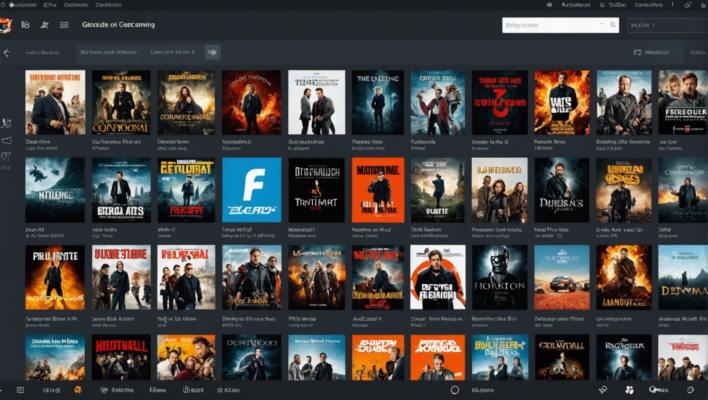
Task: Click the last round icon in bottom-right bar
Action: pos(690,390)
